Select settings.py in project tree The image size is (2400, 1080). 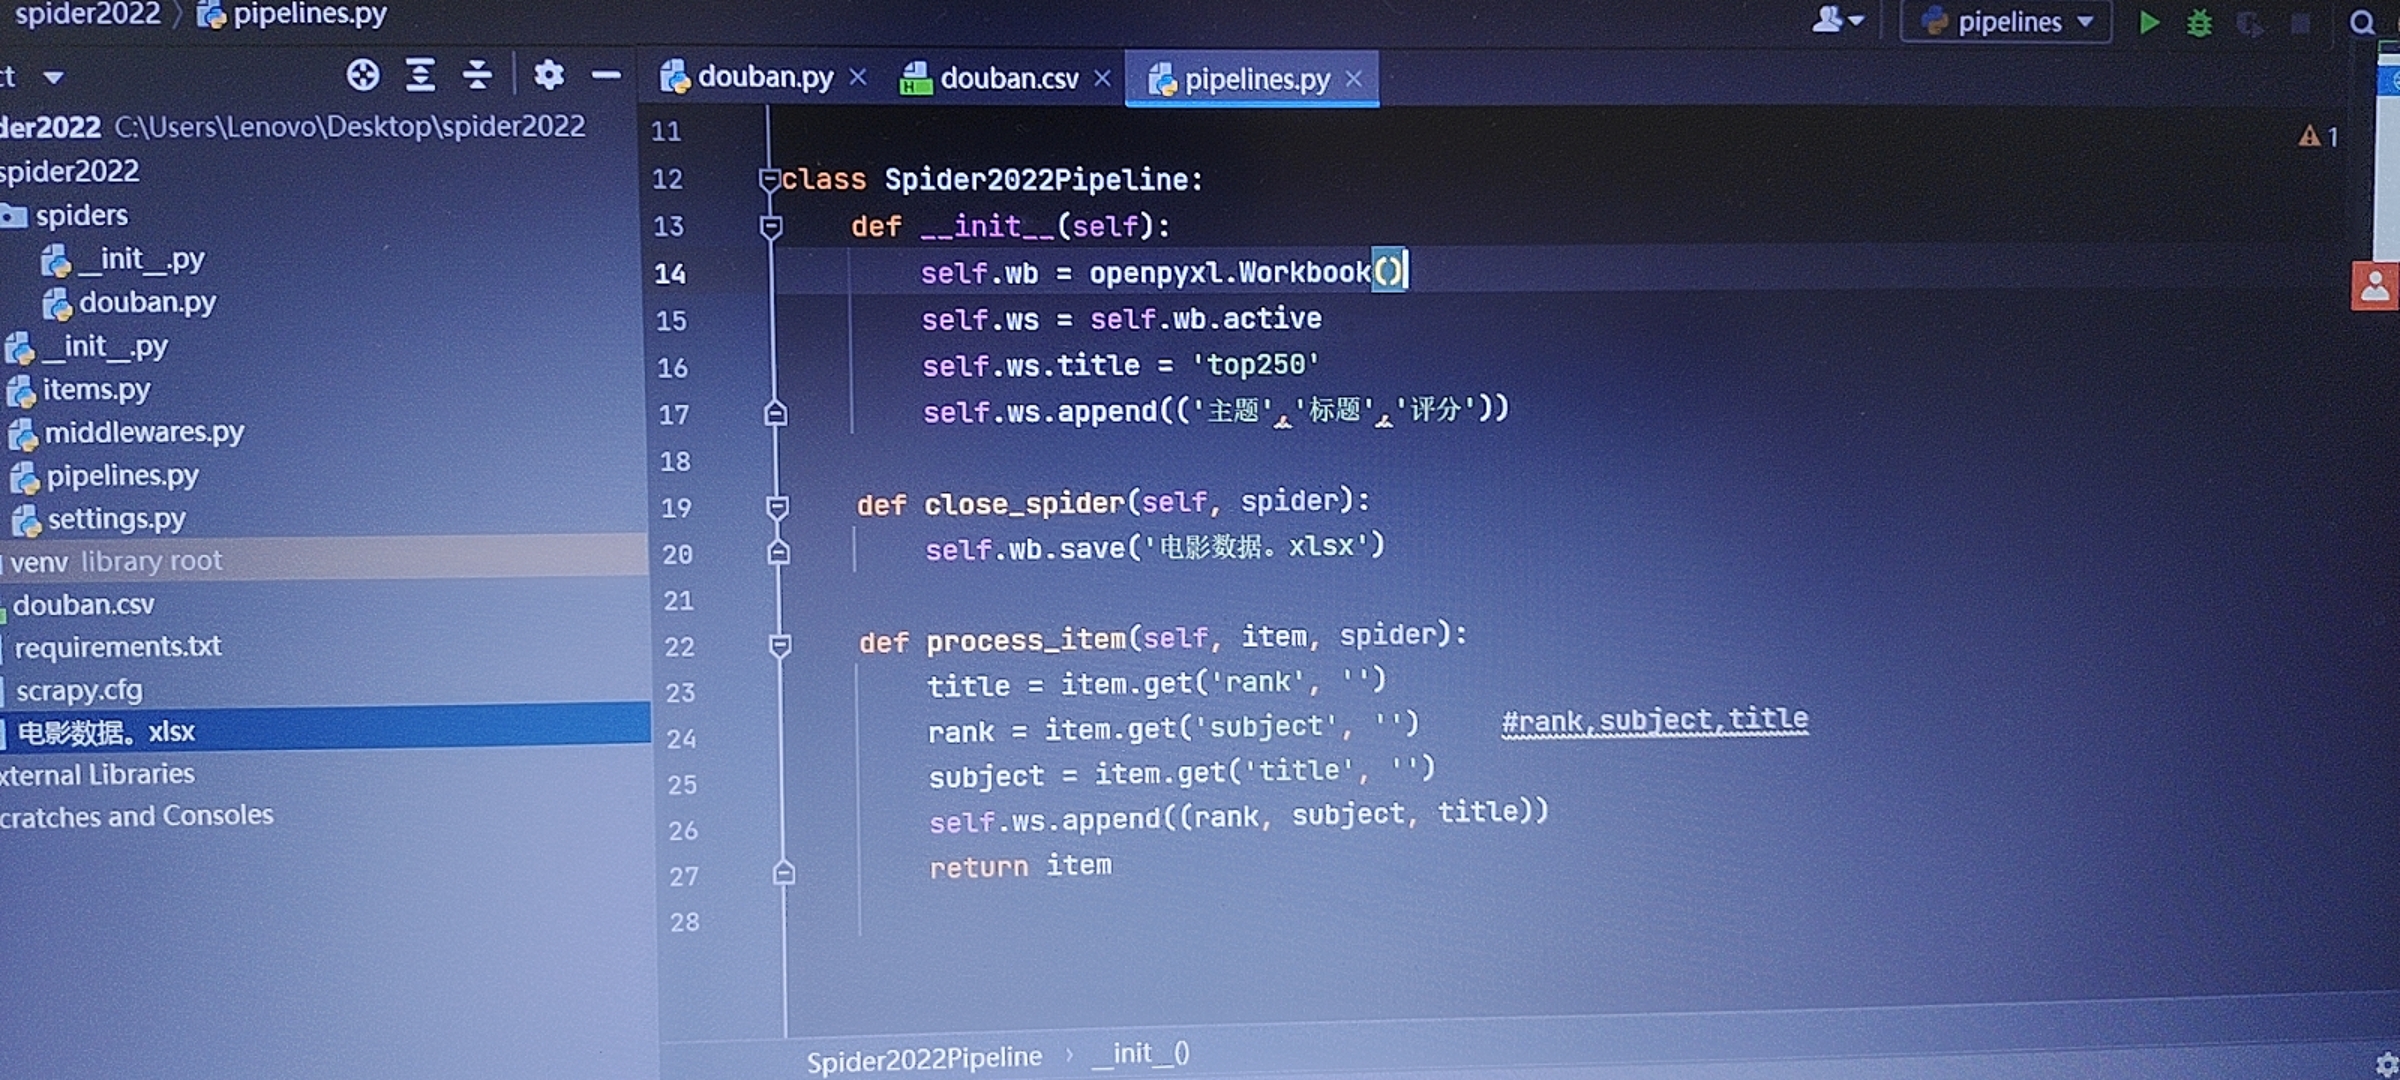pyautogui.click(x=115, y=519)
